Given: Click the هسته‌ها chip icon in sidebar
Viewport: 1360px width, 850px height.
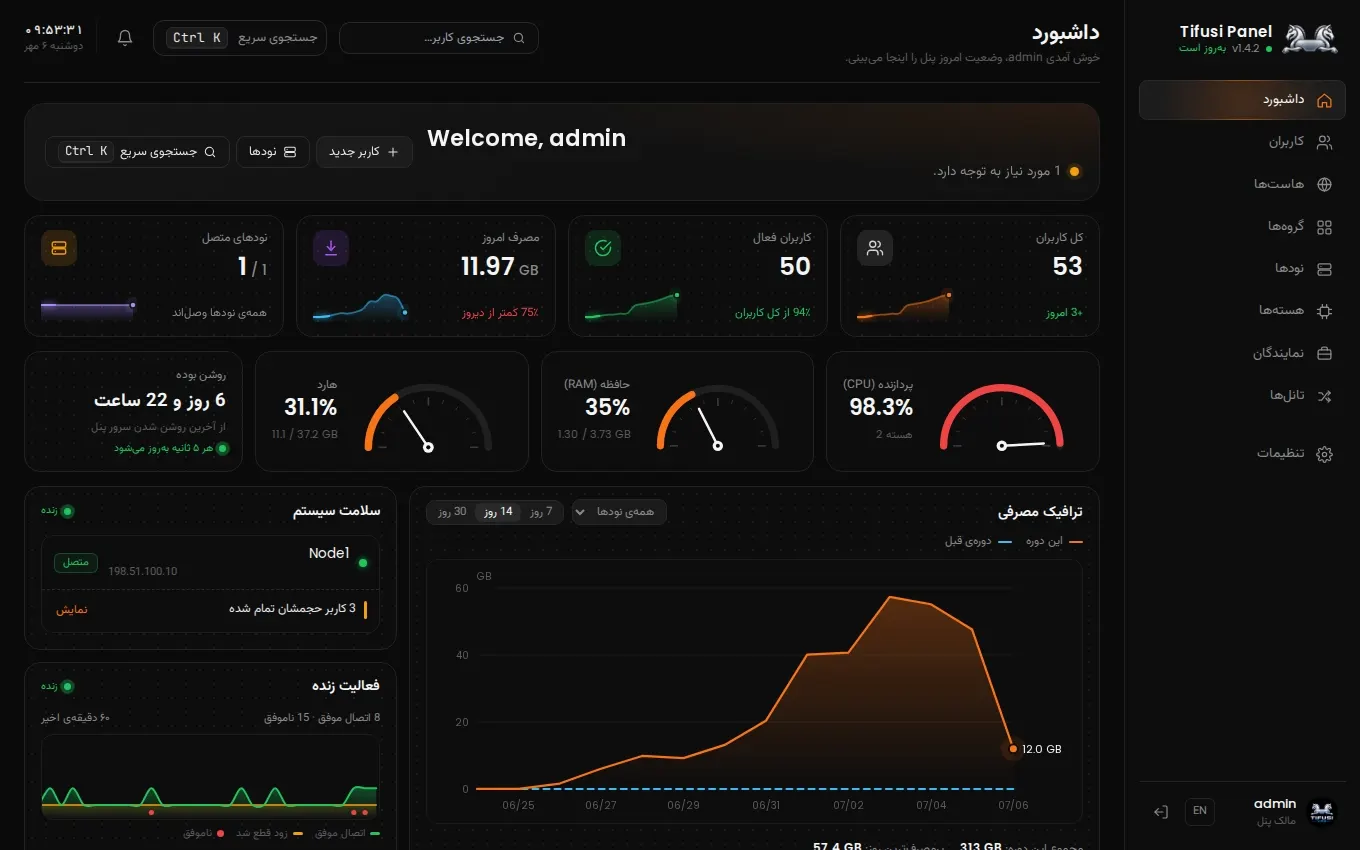Looking at the screenshot, I should (1324, 311).
